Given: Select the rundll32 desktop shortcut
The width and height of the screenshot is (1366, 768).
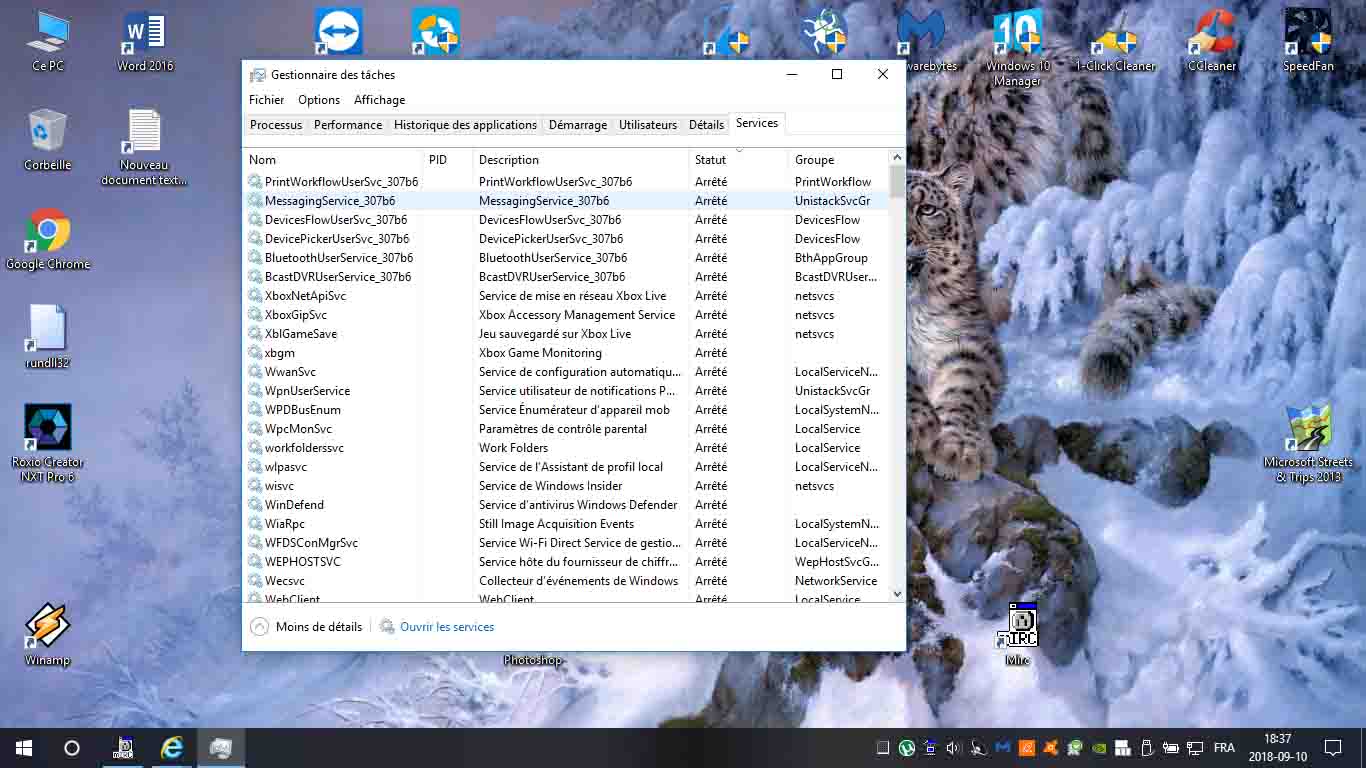Looking at the screenshot, I should pos(47,338).
